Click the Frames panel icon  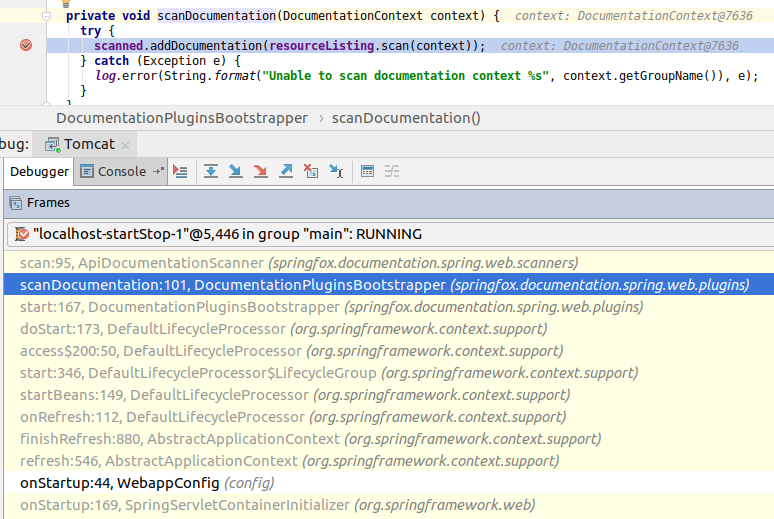click(16, 203)
